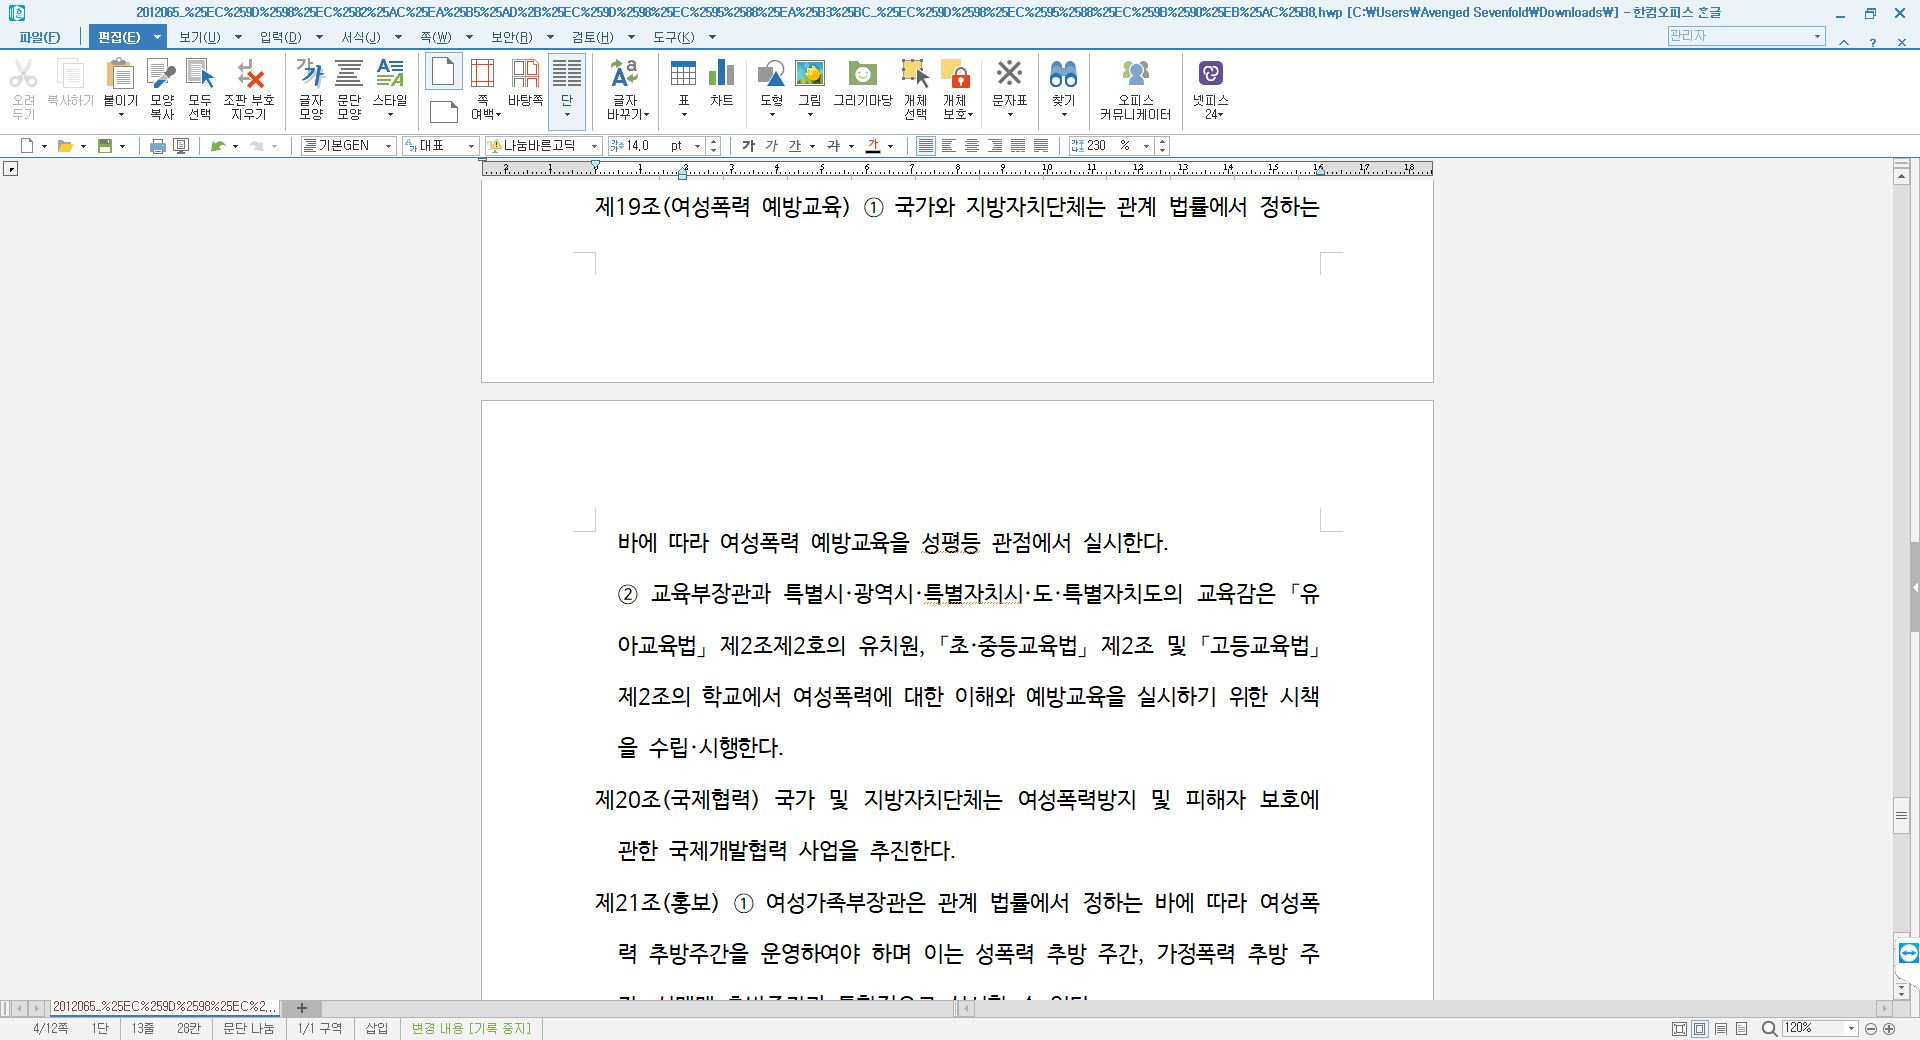Image resolution: width=1920 pixels, height=1040 pixels.
Task: Launch 오피스 커뮤니케이터
Action: [1135, 87]
